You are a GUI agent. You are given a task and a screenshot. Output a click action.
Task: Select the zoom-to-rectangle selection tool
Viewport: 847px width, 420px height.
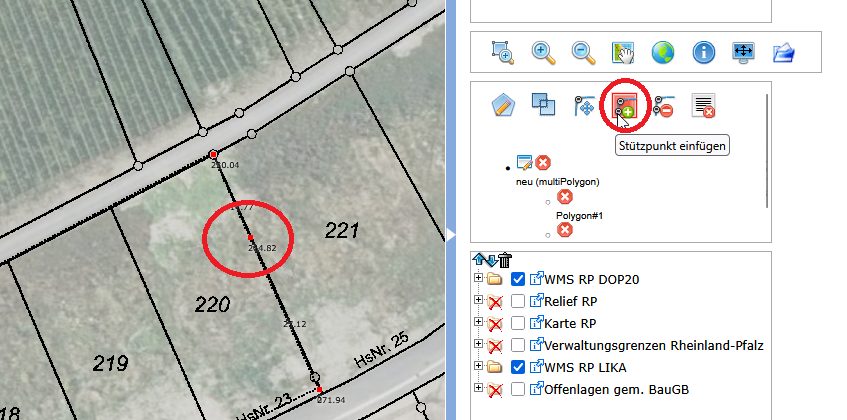[x=502, y=52]
